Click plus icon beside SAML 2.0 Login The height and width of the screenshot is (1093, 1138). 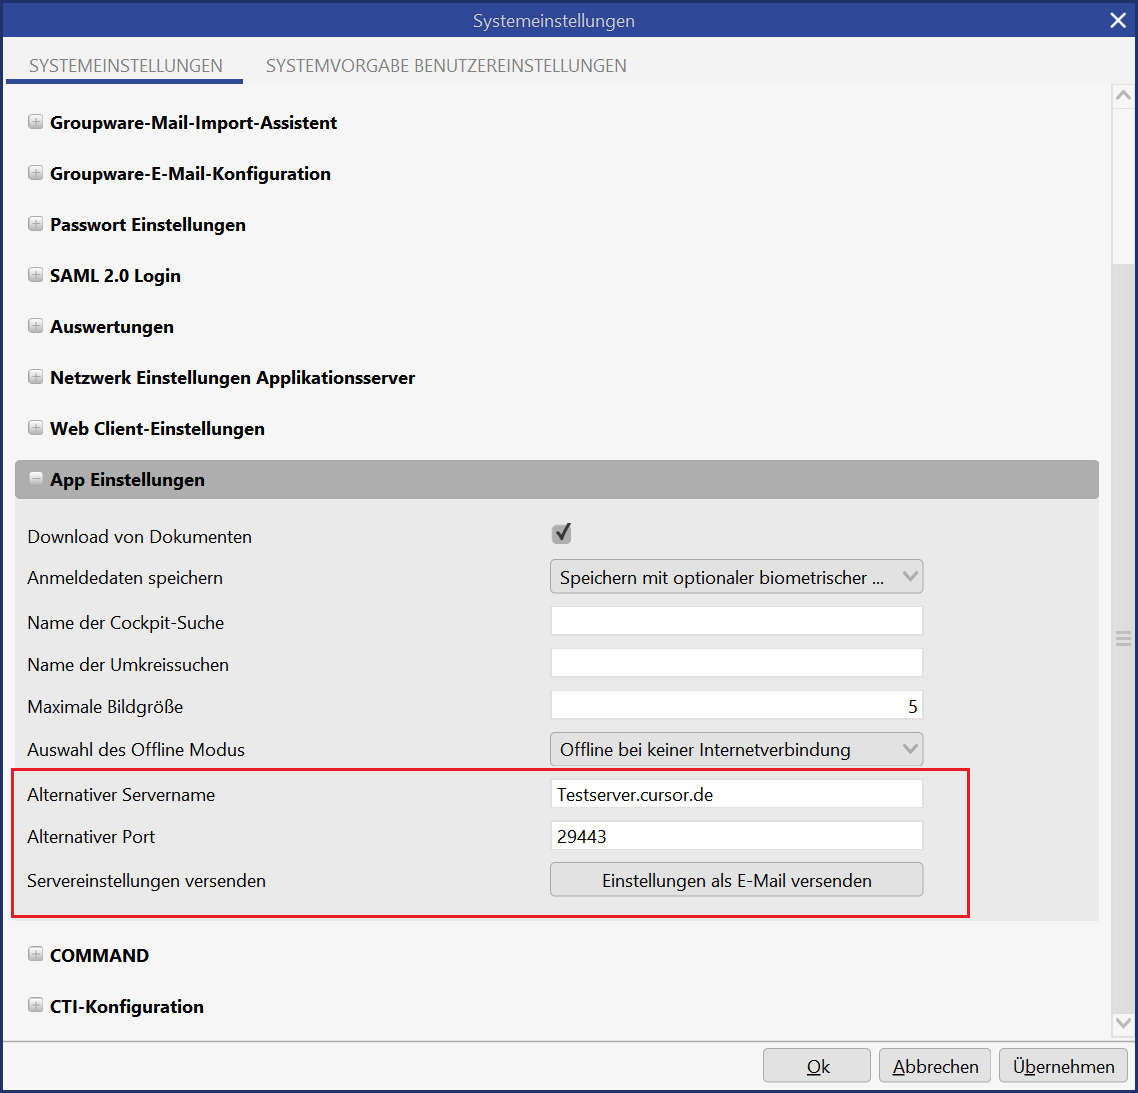point(36,276)
